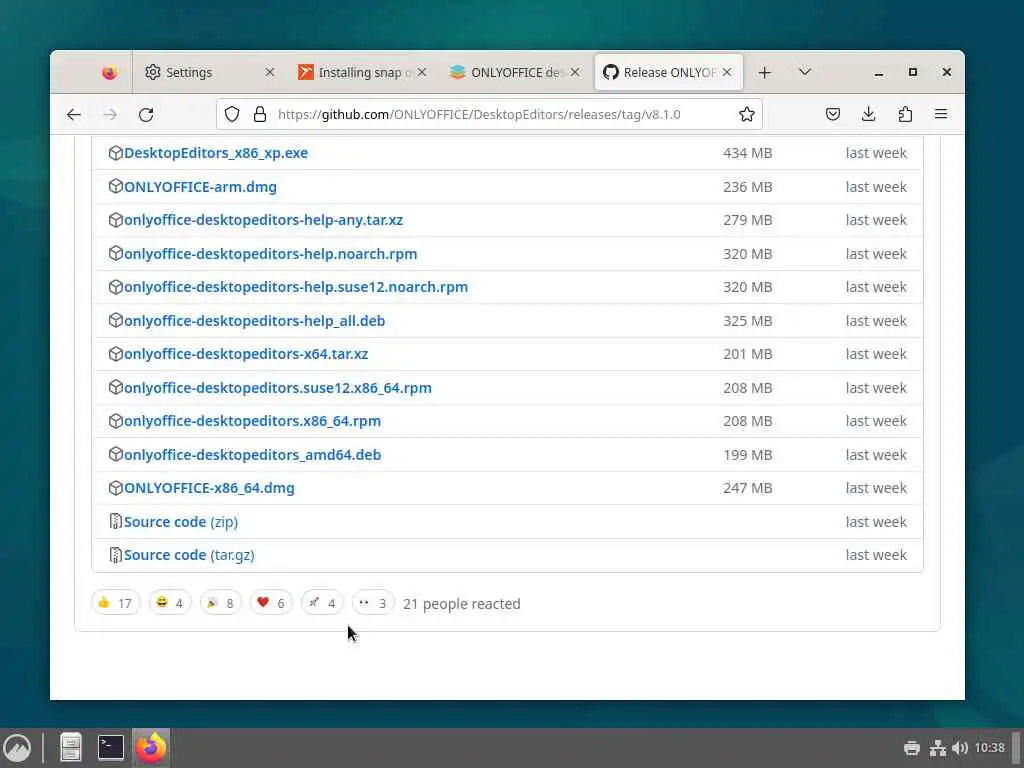The width and height of the screenshot is (1024, 768).
Task: Click the Firefox taskbar icon
Action: click(151, 748)
